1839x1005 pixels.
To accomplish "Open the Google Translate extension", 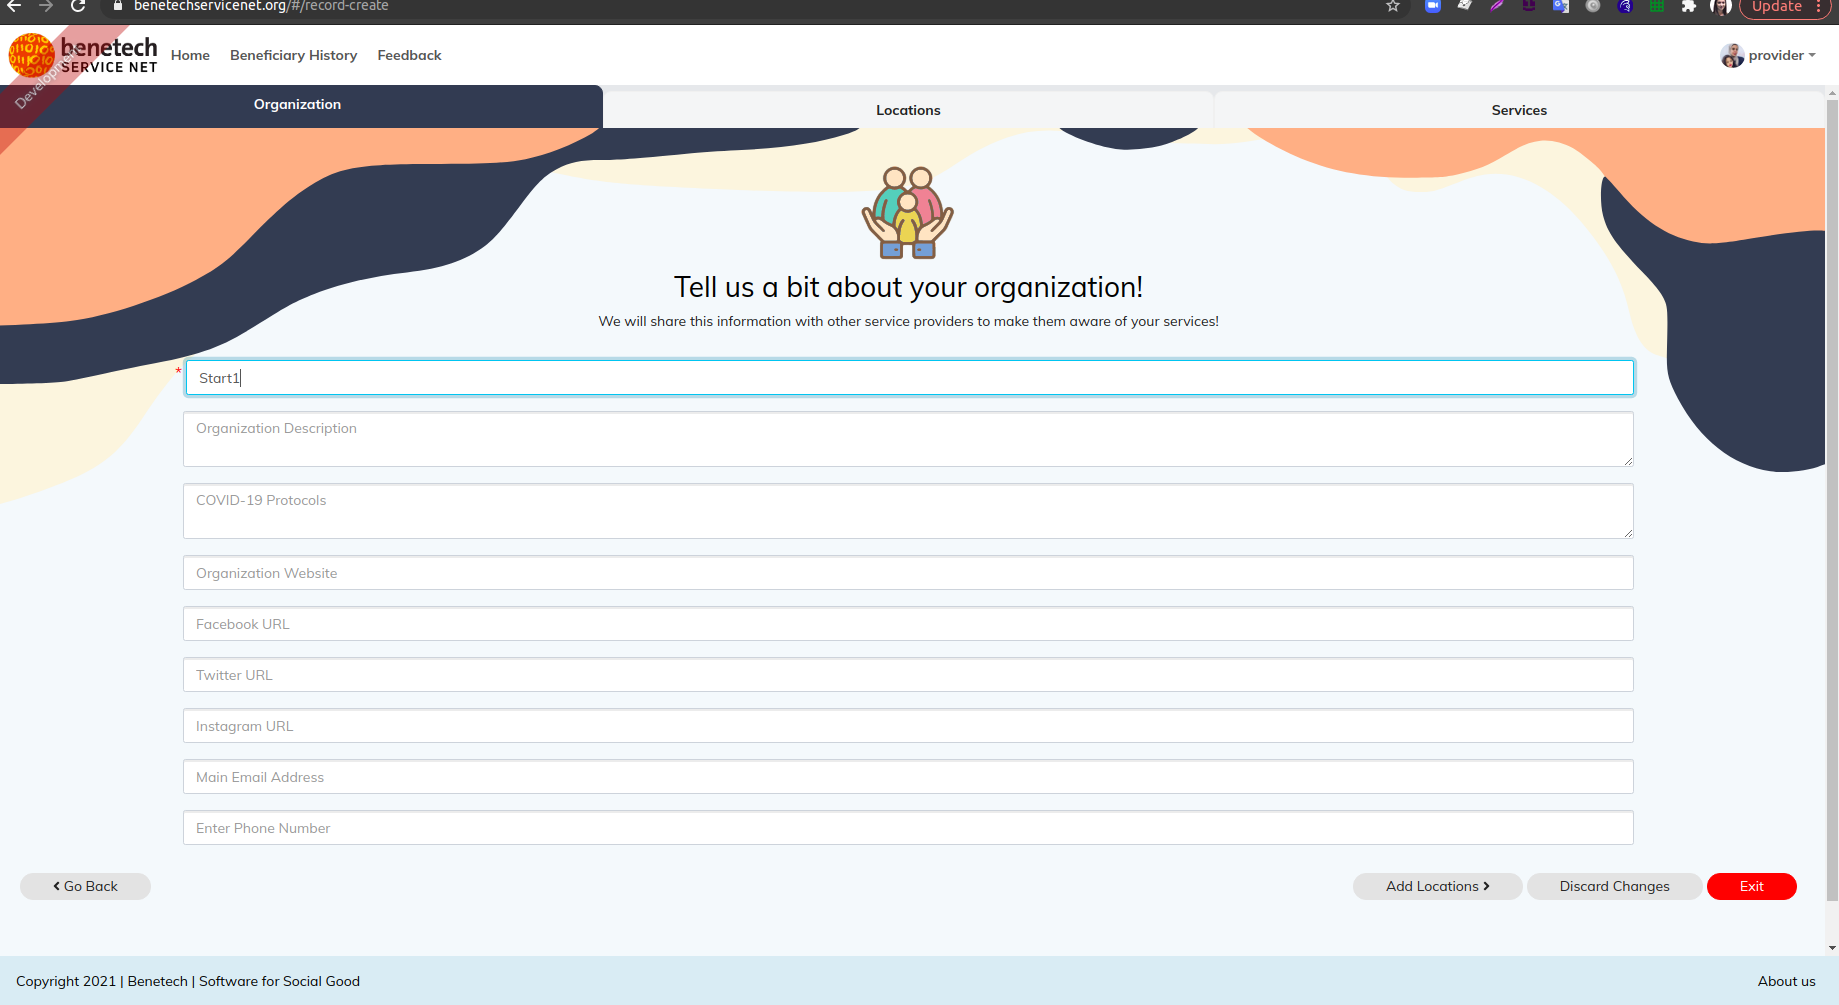I will tap(1560, 7).
